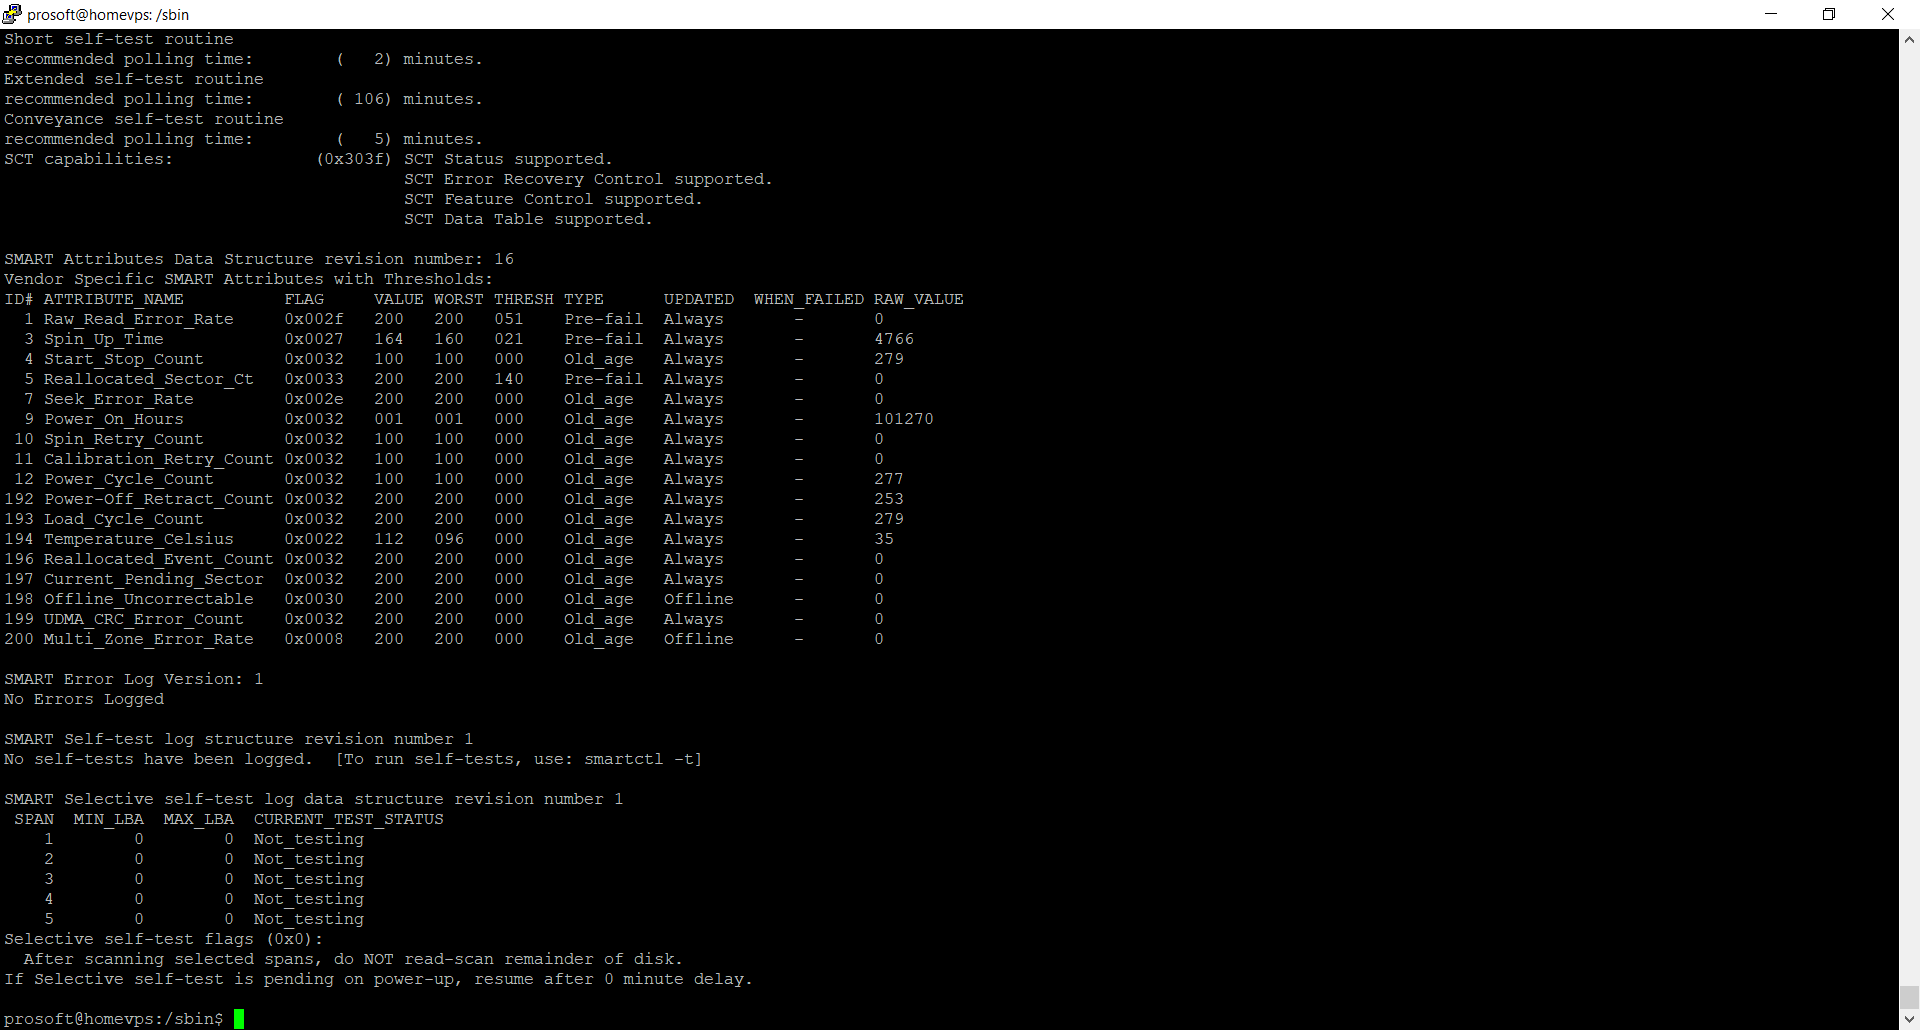Click the 'Reallocated_Sector_Ct' attribute name
Viewport: 1920px width, 1030px height.
click(x=149, y=379)
